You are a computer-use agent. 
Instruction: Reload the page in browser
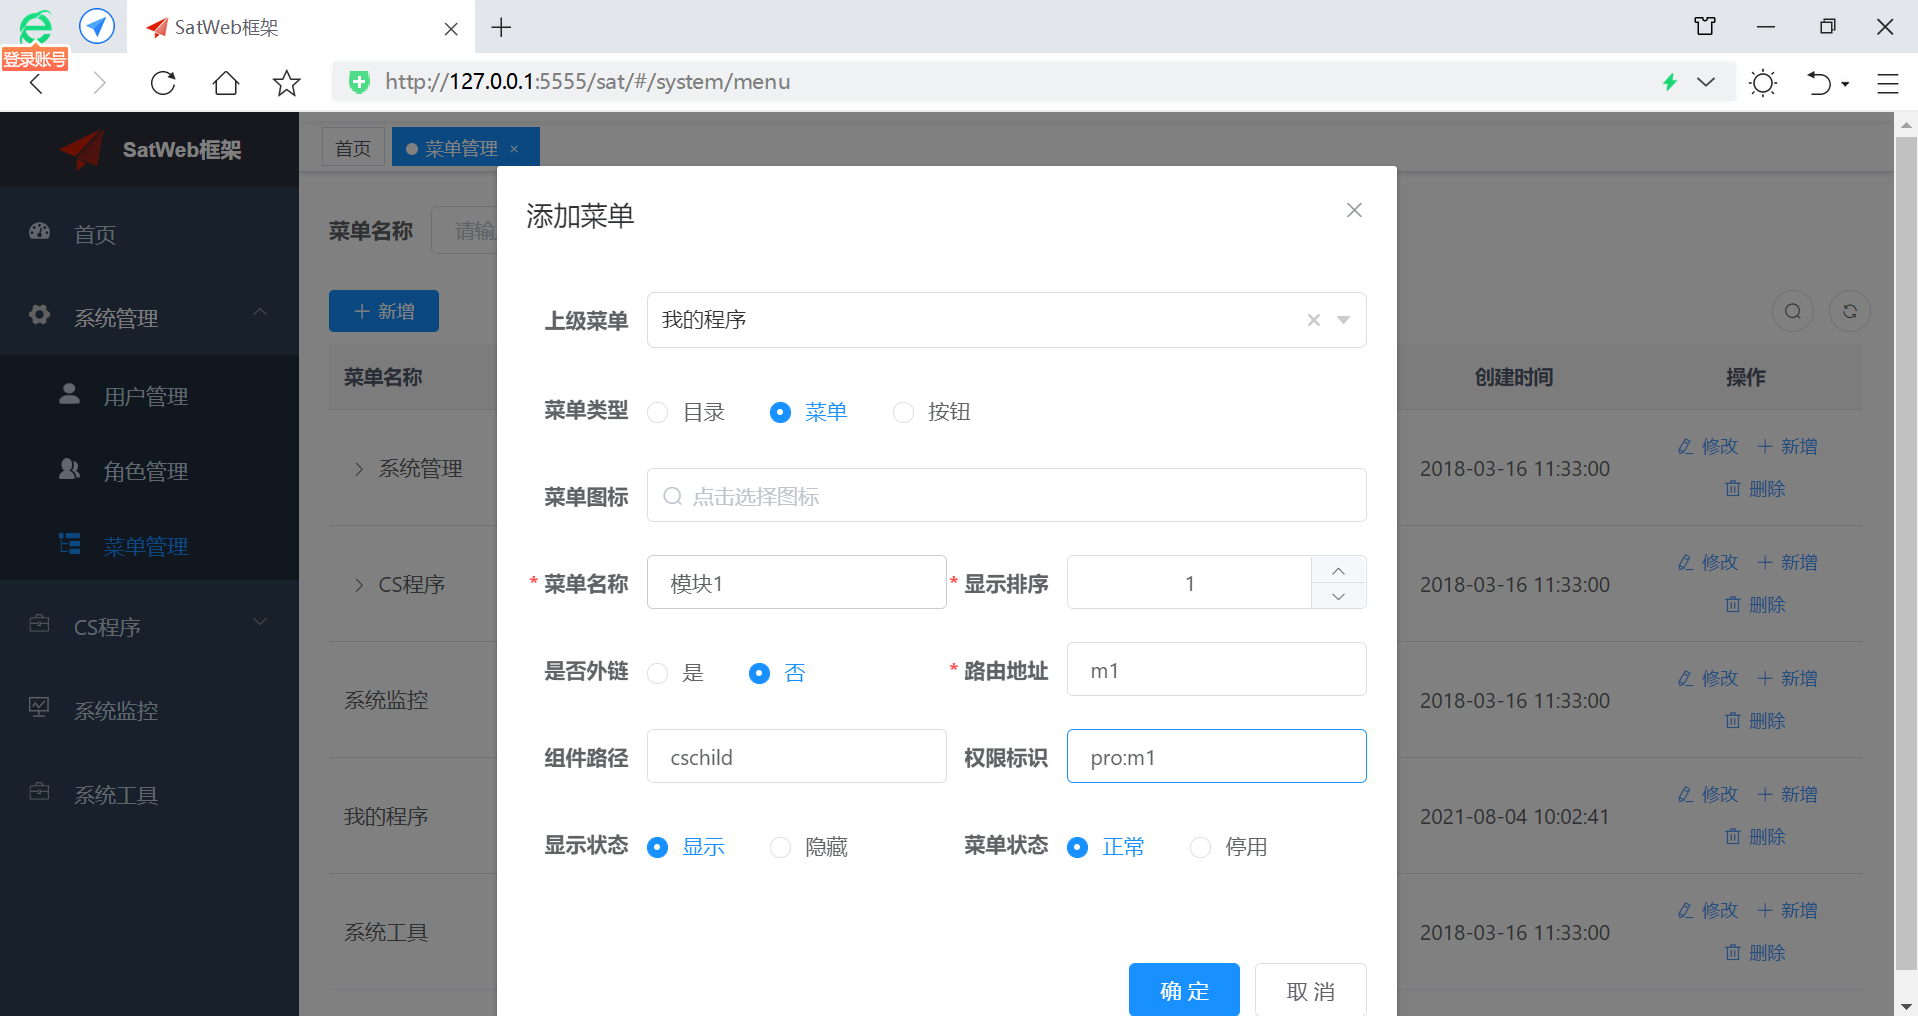[163, 82]
